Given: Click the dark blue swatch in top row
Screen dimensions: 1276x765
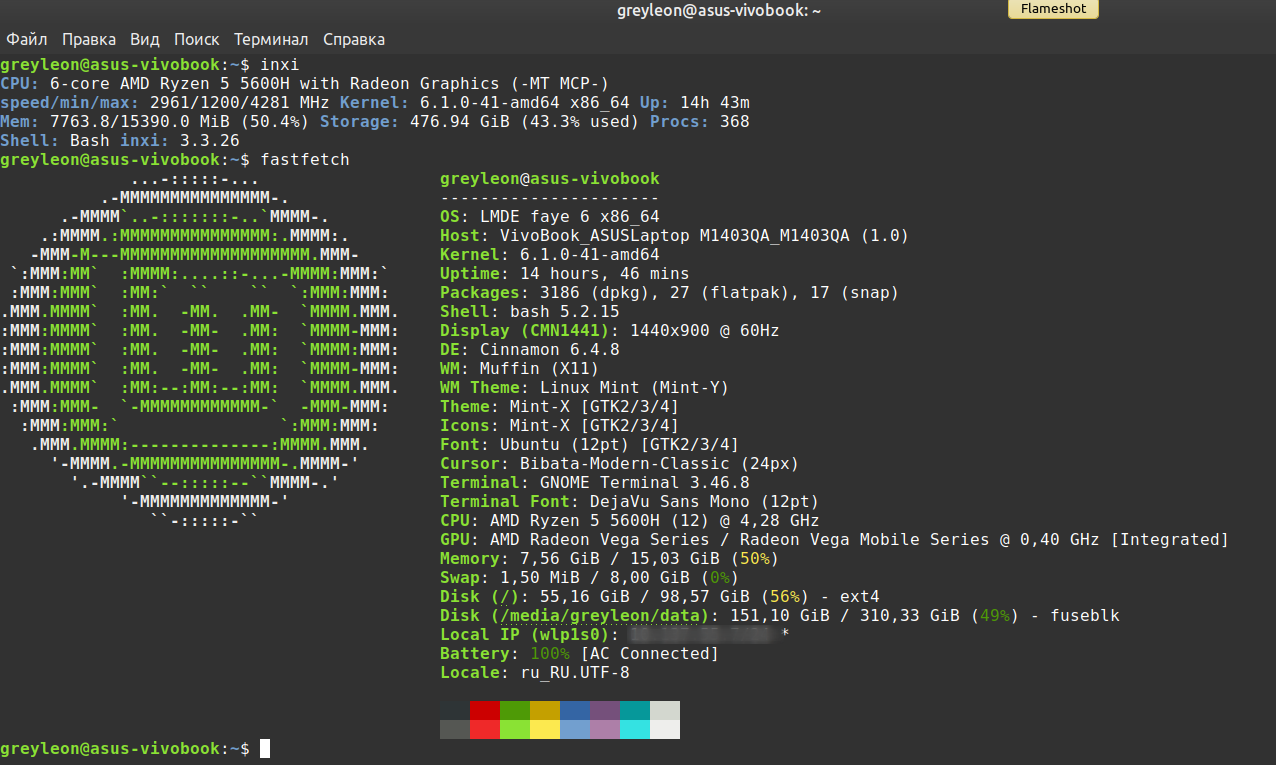Looking at the screenshot, I should click(575, 710).
